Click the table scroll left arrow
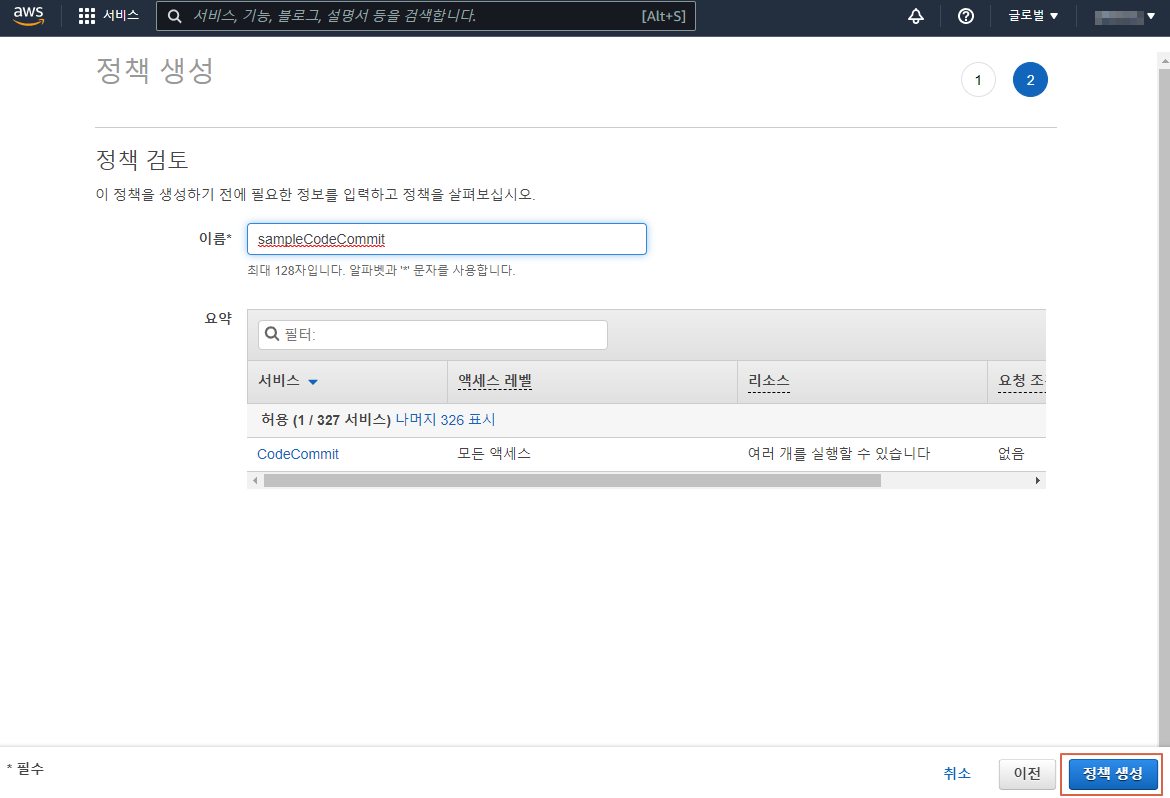This screenshot has height=798, width=1170. 255,481
